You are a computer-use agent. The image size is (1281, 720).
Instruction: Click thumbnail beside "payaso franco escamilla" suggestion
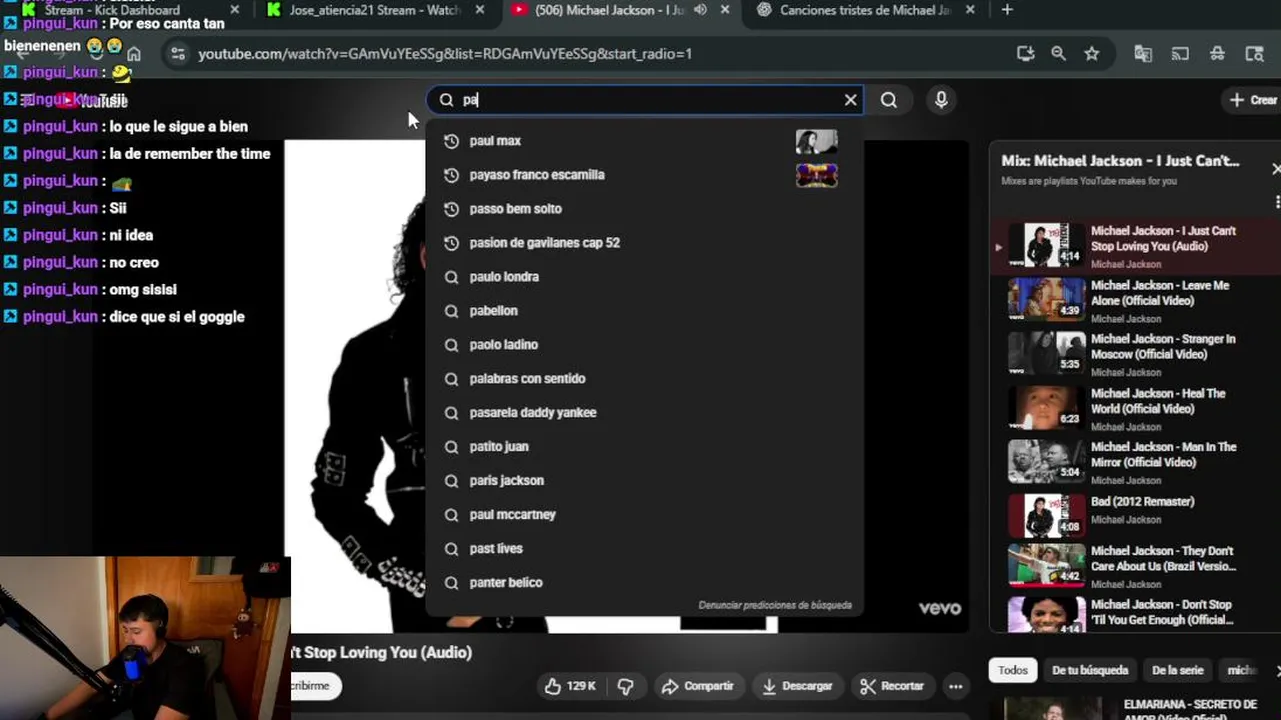(x=816, y=175)
